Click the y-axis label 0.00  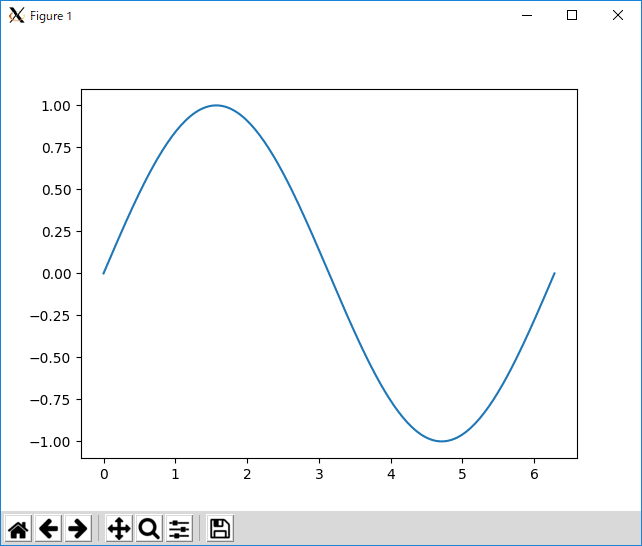pyautogui.click(x=56, y=274)
